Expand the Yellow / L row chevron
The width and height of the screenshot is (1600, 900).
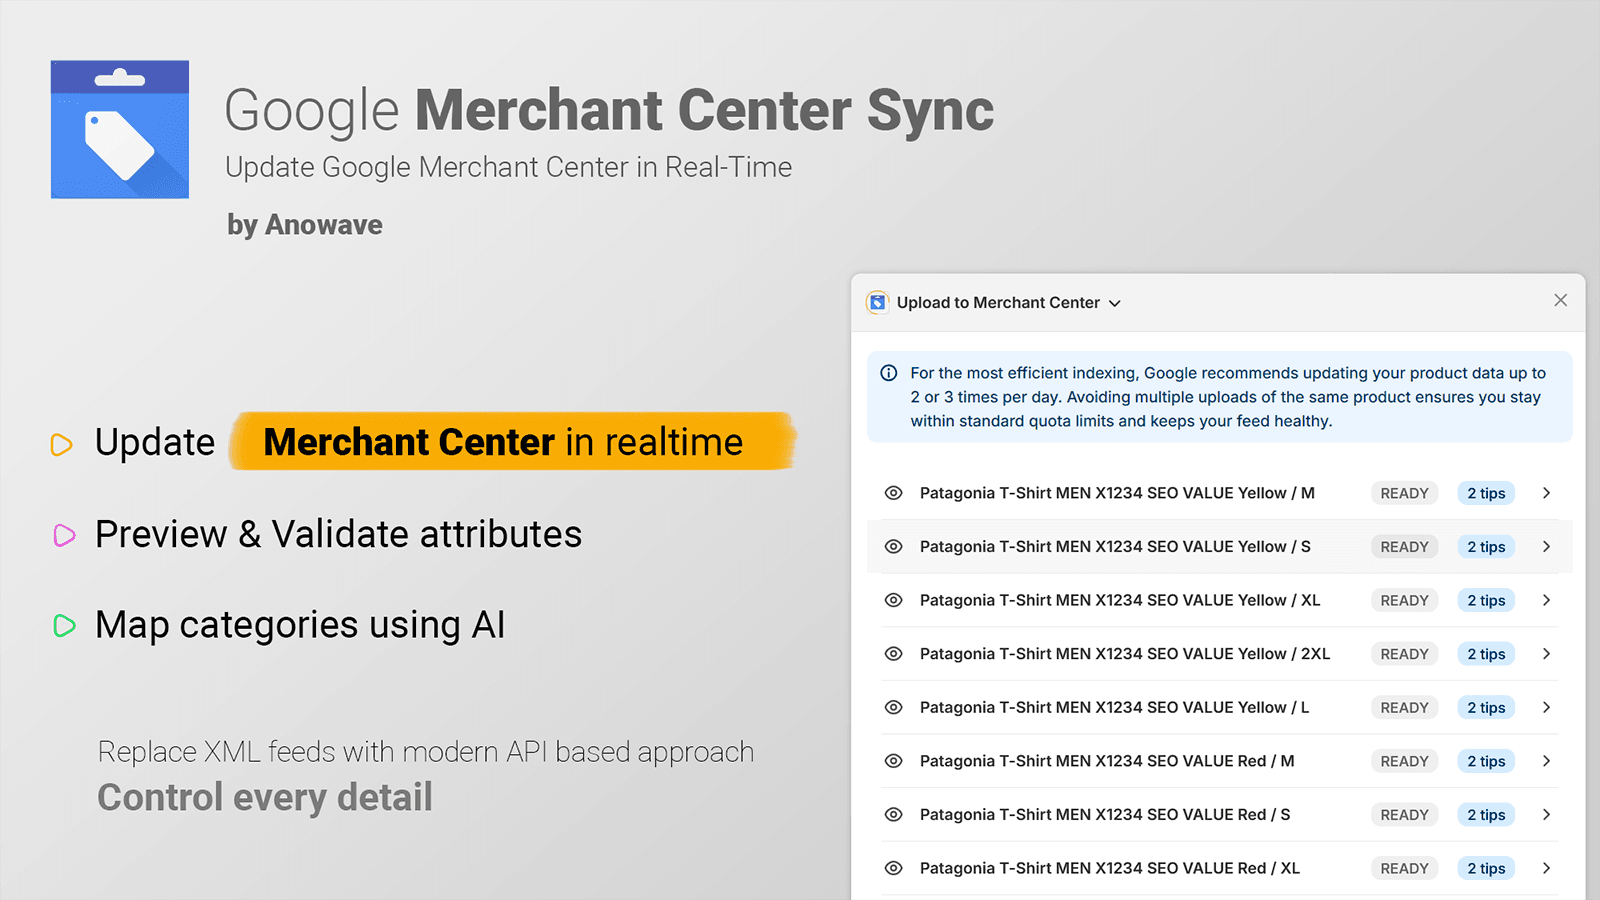tap(1546, 707)
